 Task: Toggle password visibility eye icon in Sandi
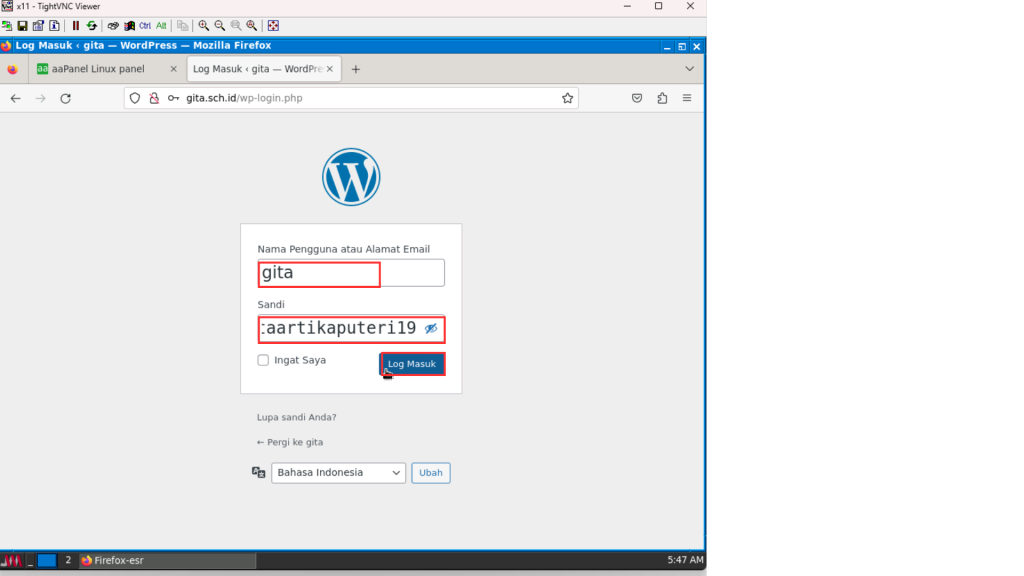pyautogui.click(x=431, y=328)
